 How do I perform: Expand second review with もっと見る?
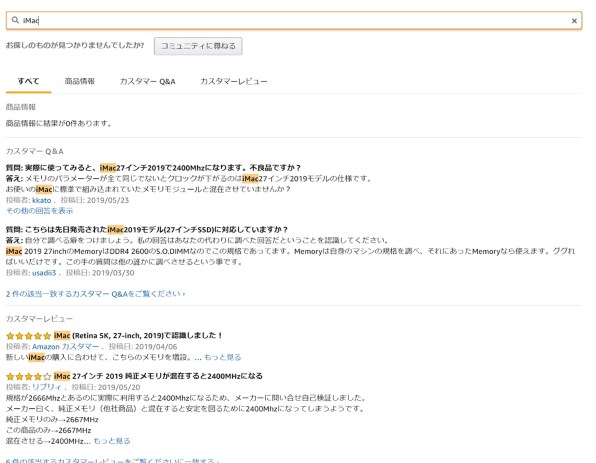(112, 441)
